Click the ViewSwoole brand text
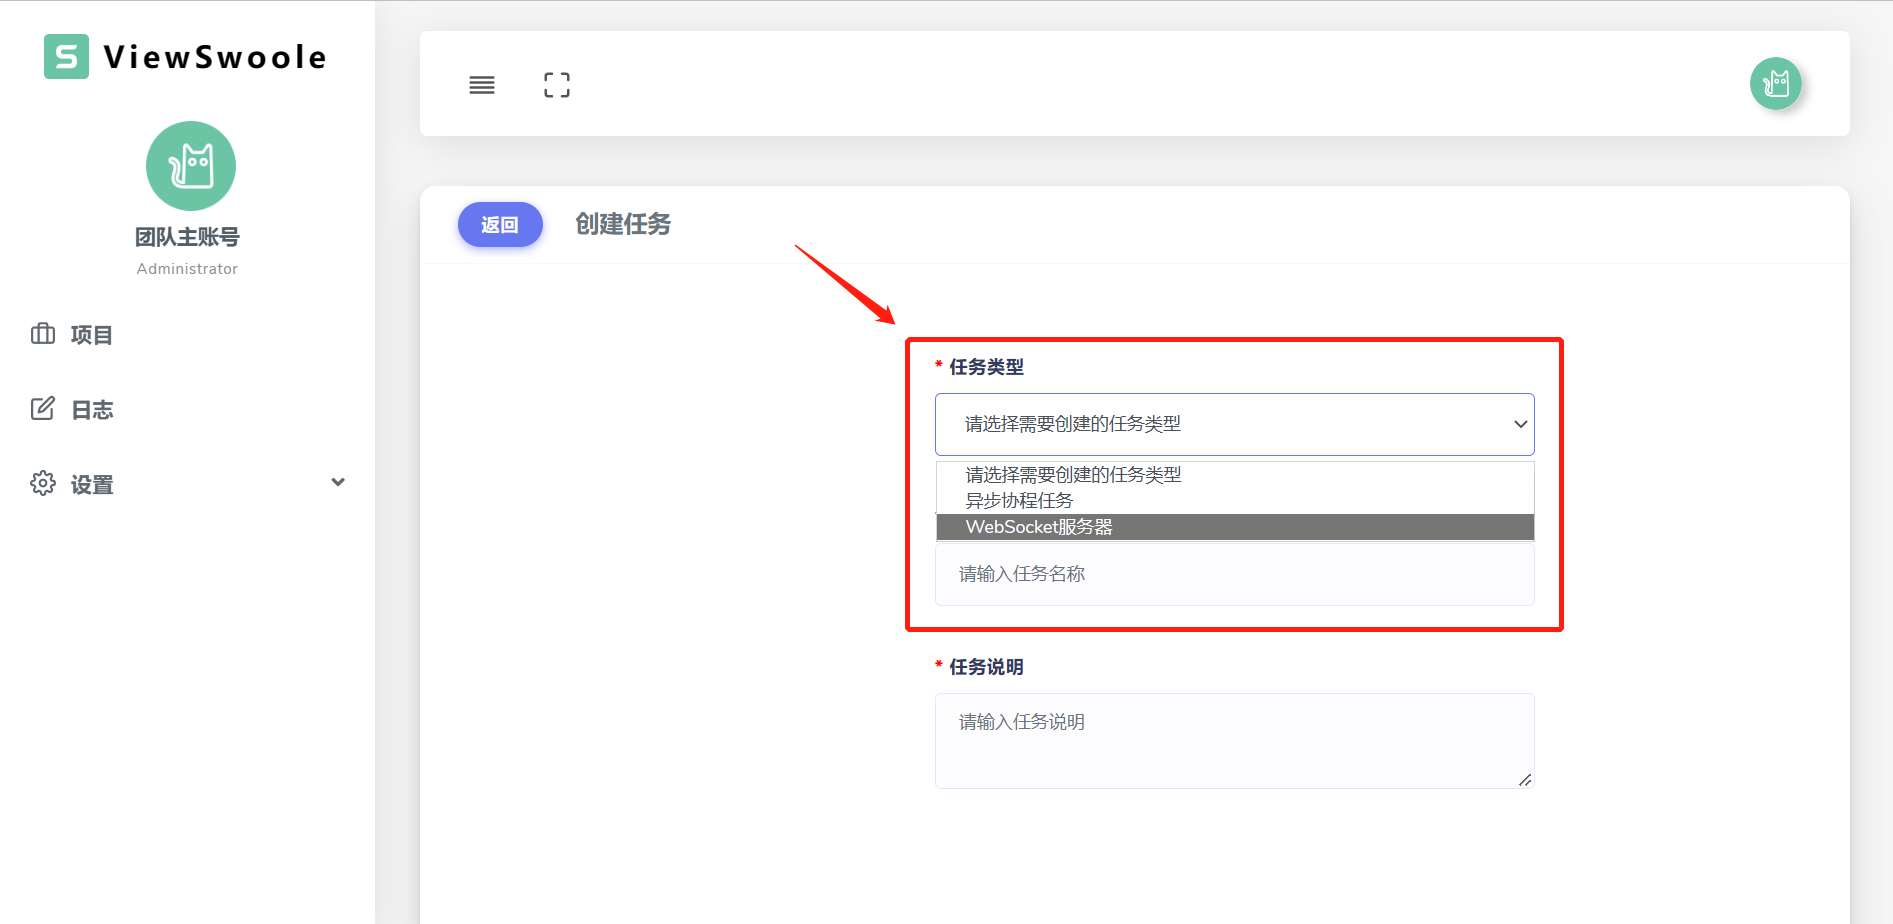 click(216, 57)
